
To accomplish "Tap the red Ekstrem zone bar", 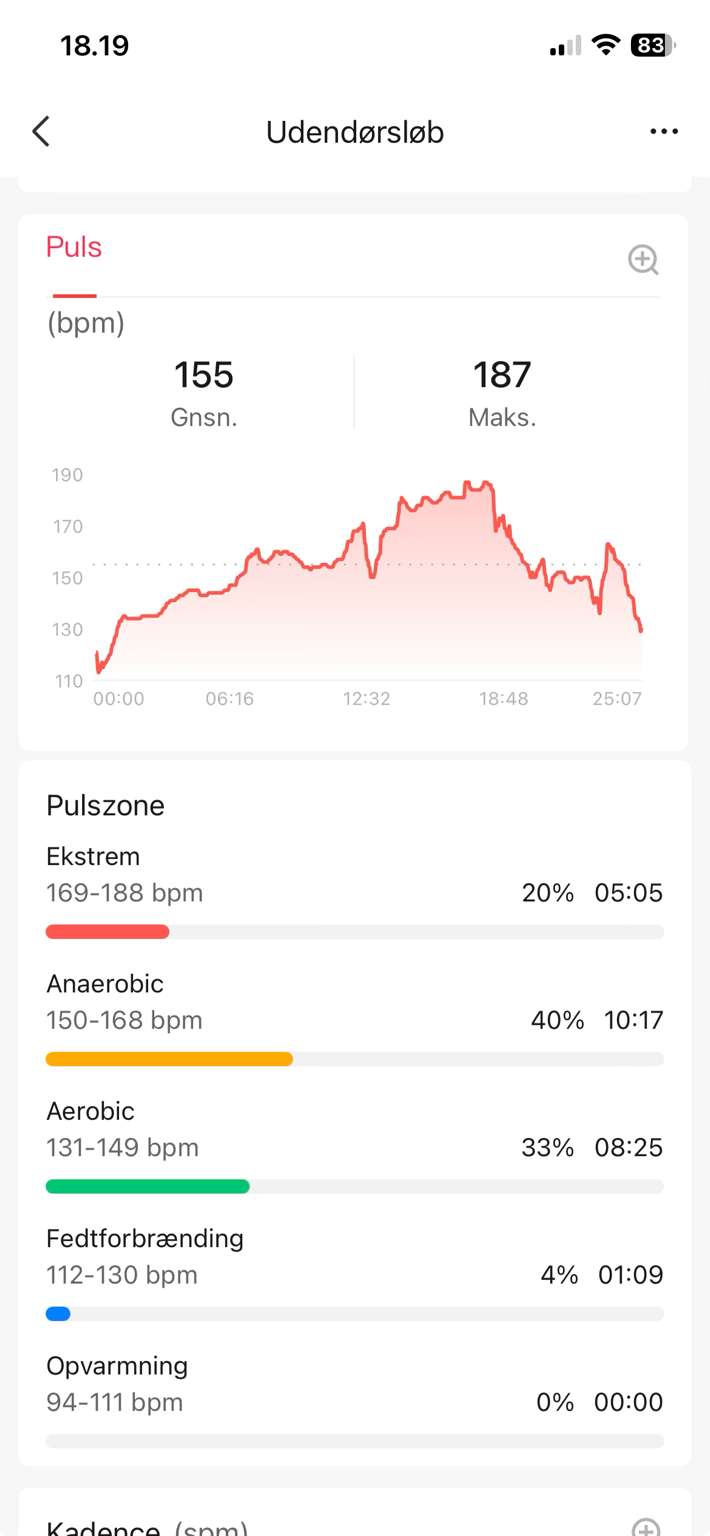I will [107, 932].
